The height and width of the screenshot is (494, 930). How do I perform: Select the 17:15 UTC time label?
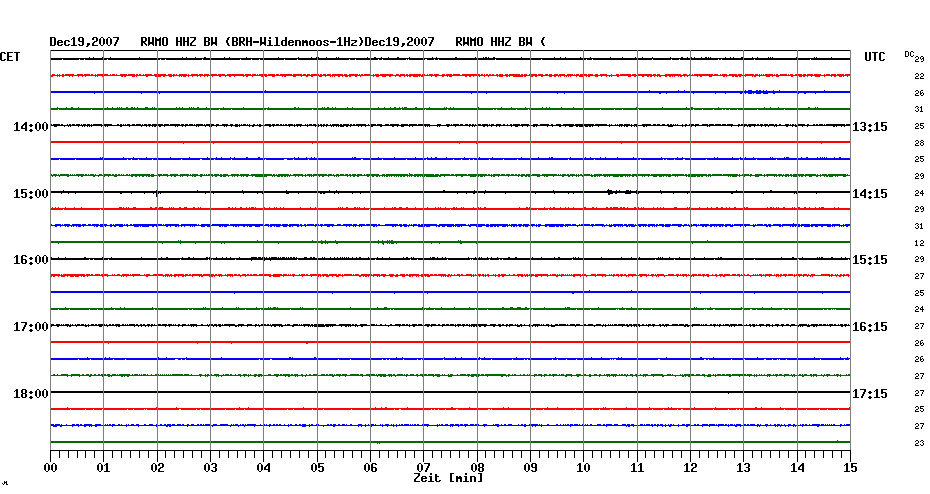[x=870, y=394]
